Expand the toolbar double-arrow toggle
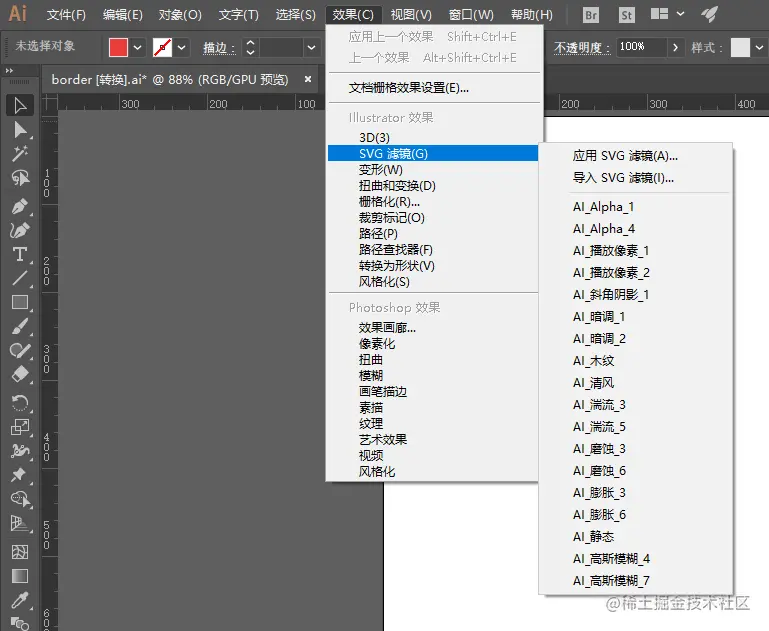Image resolution: width=769 pixels, height=631 pixels. [x=9, y=71]
